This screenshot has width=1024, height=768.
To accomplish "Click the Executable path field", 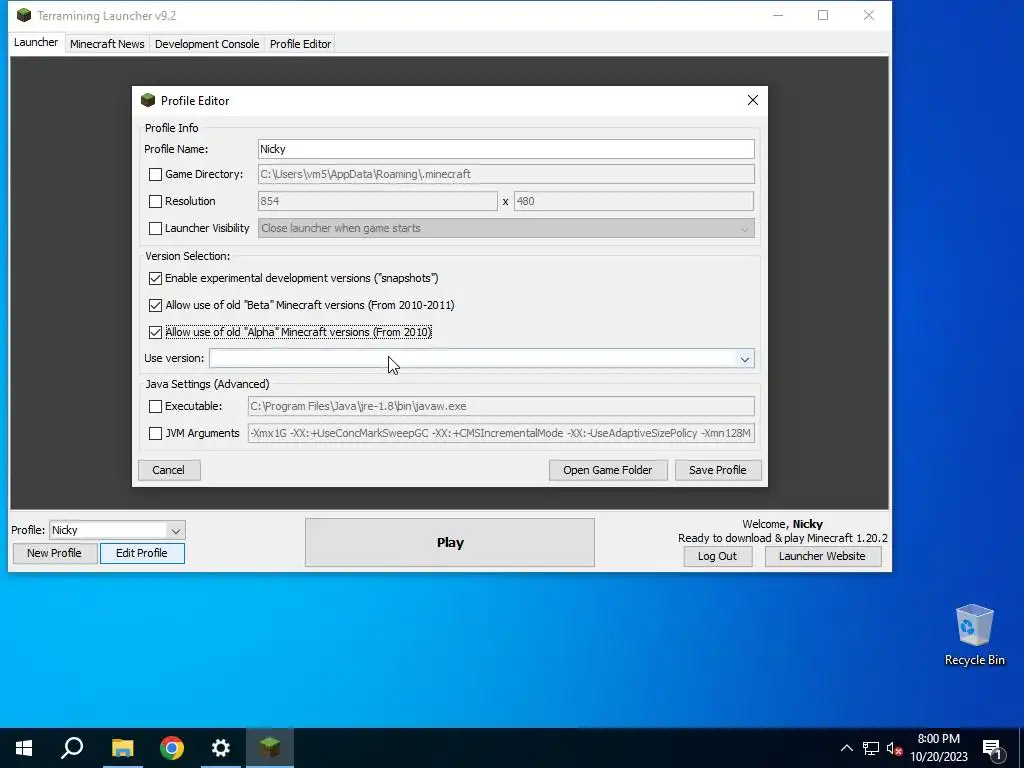I will (501, 406).
